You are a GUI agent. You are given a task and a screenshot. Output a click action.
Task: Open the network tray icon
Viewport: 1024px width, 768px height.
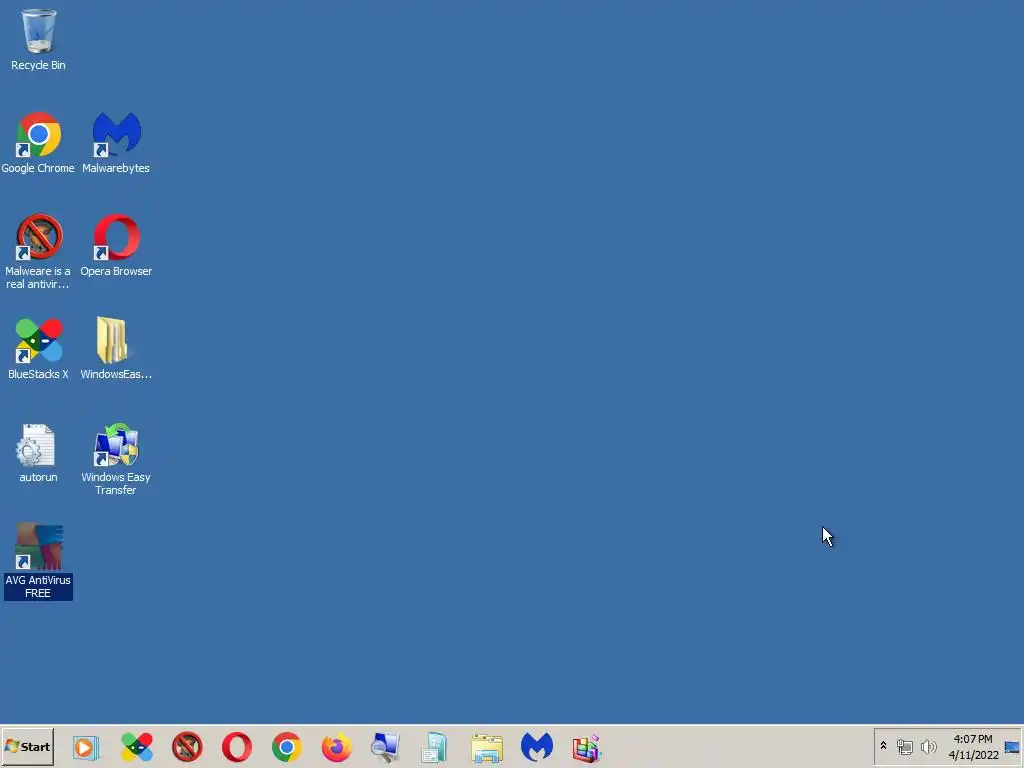[x=904, y=746]
